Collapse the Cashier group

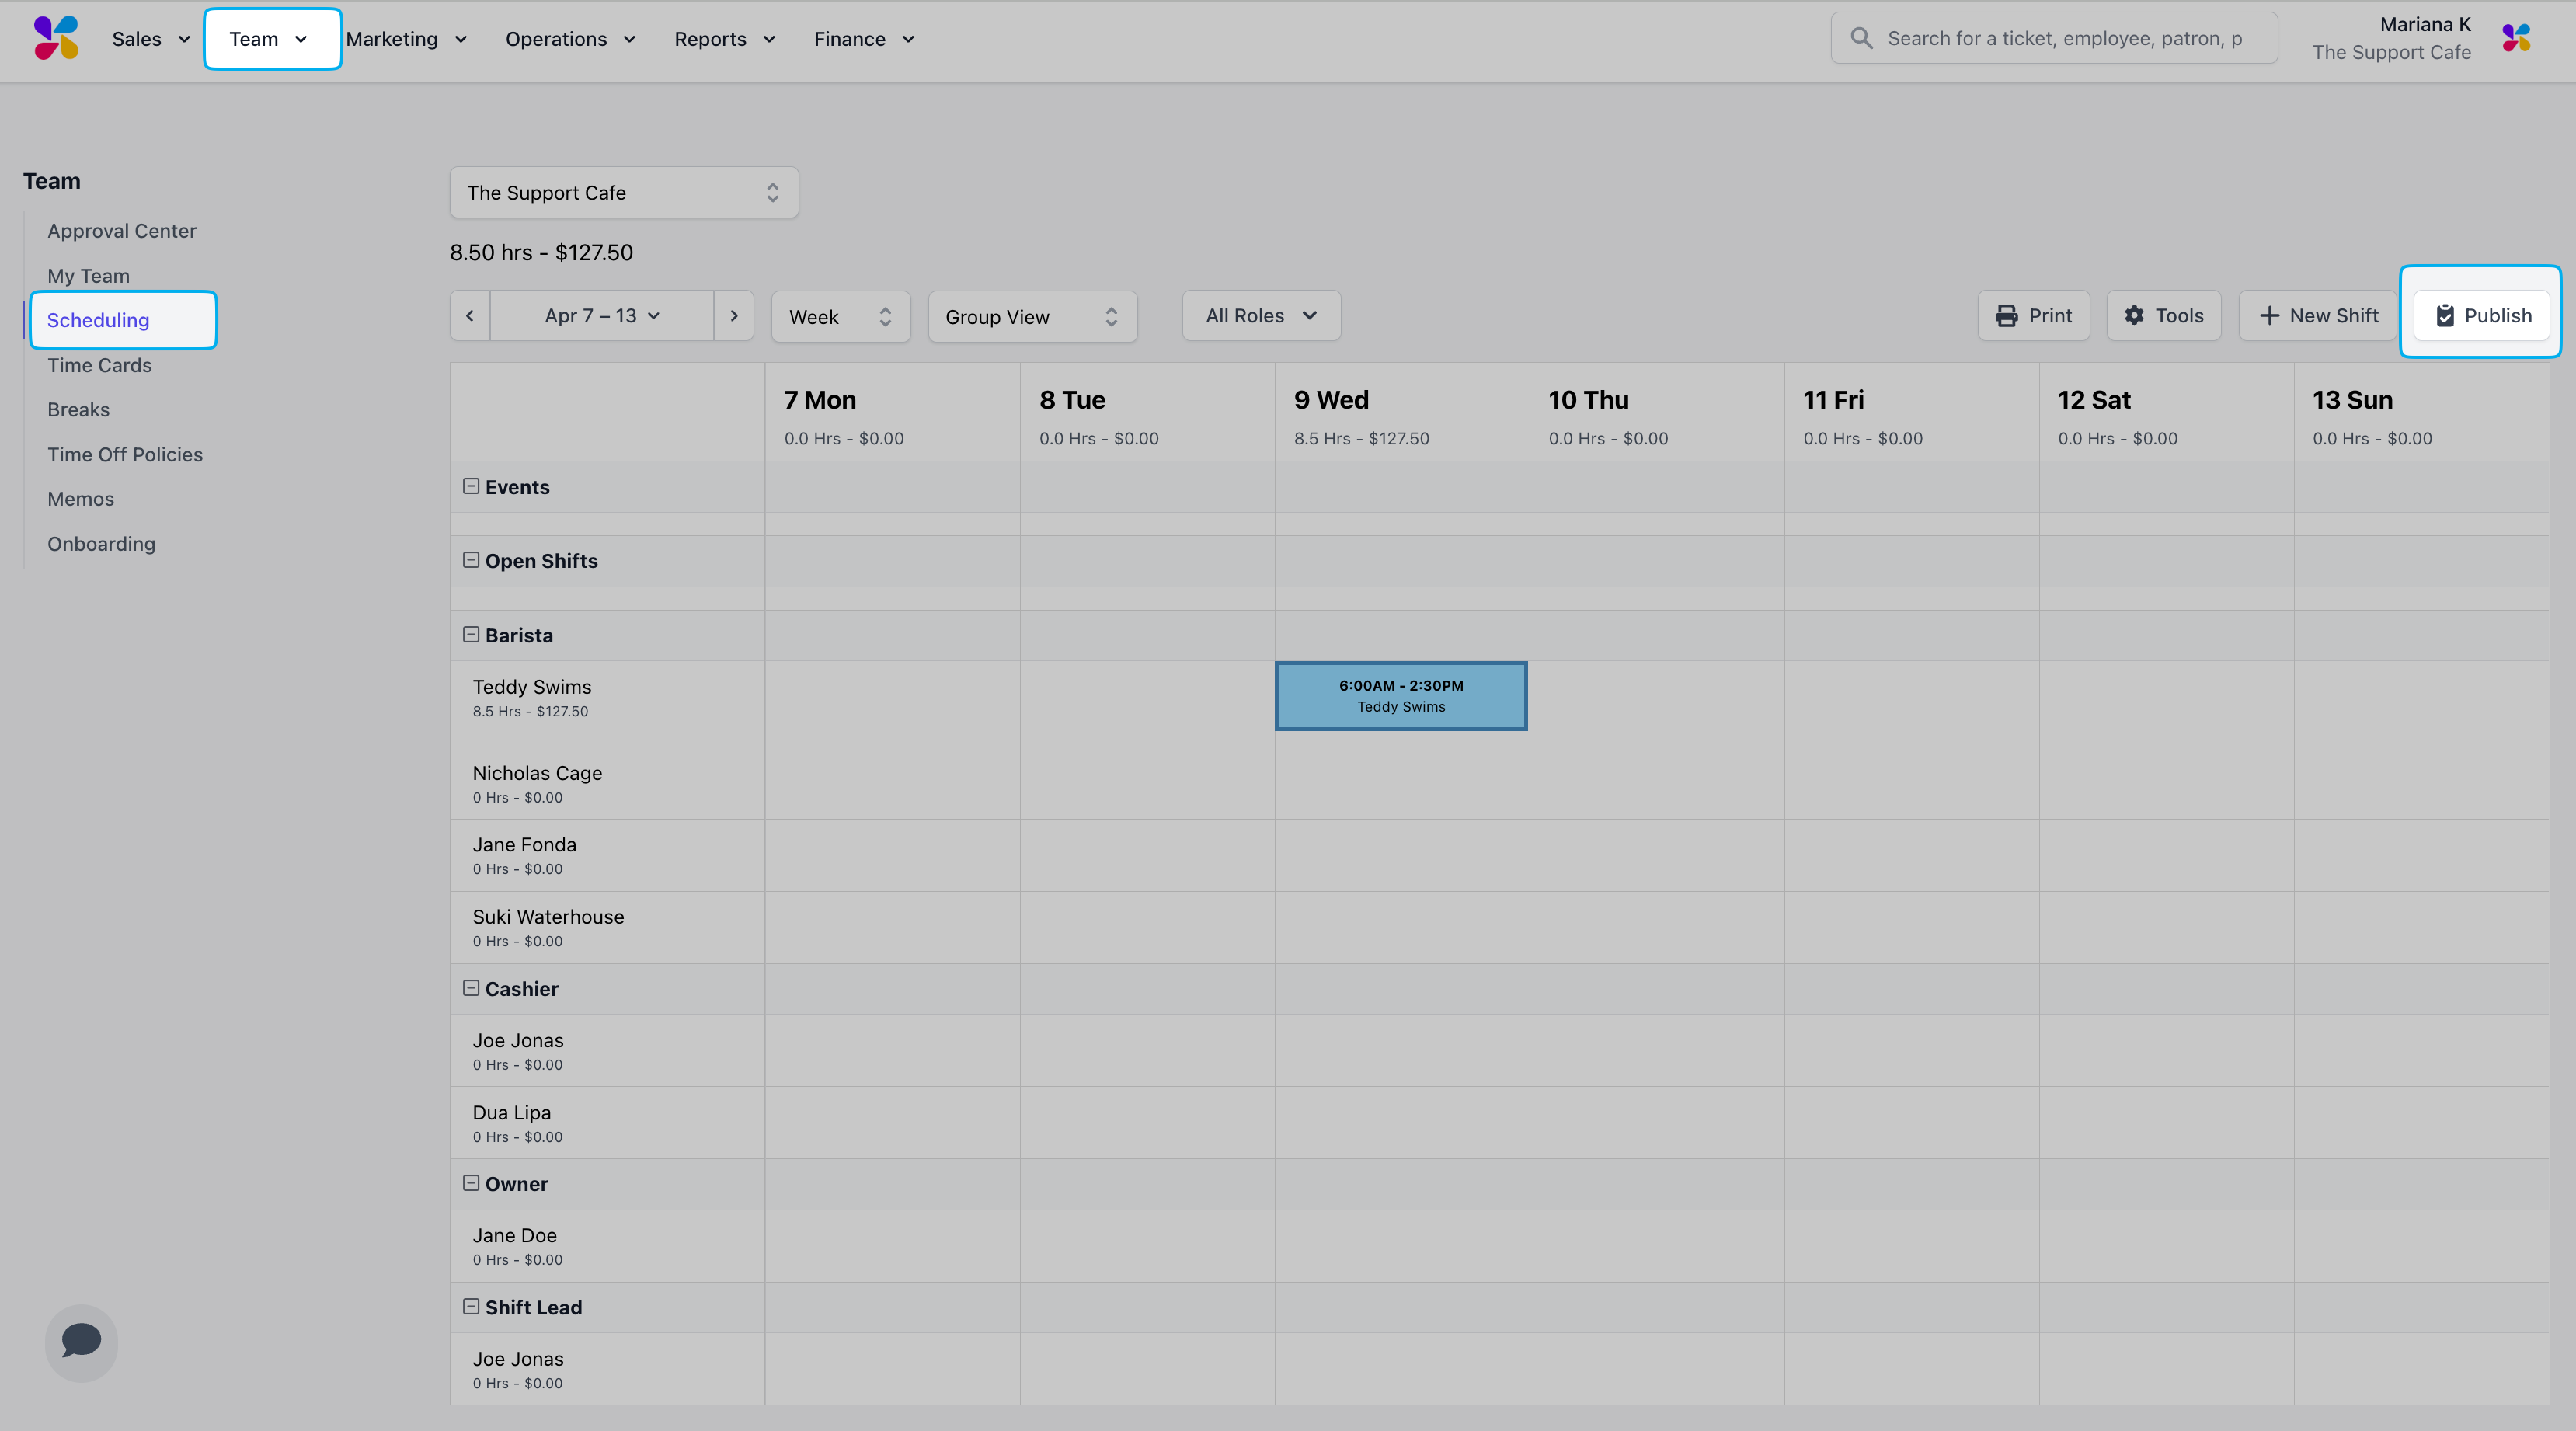pyautogui.click(x=471, y=988)
